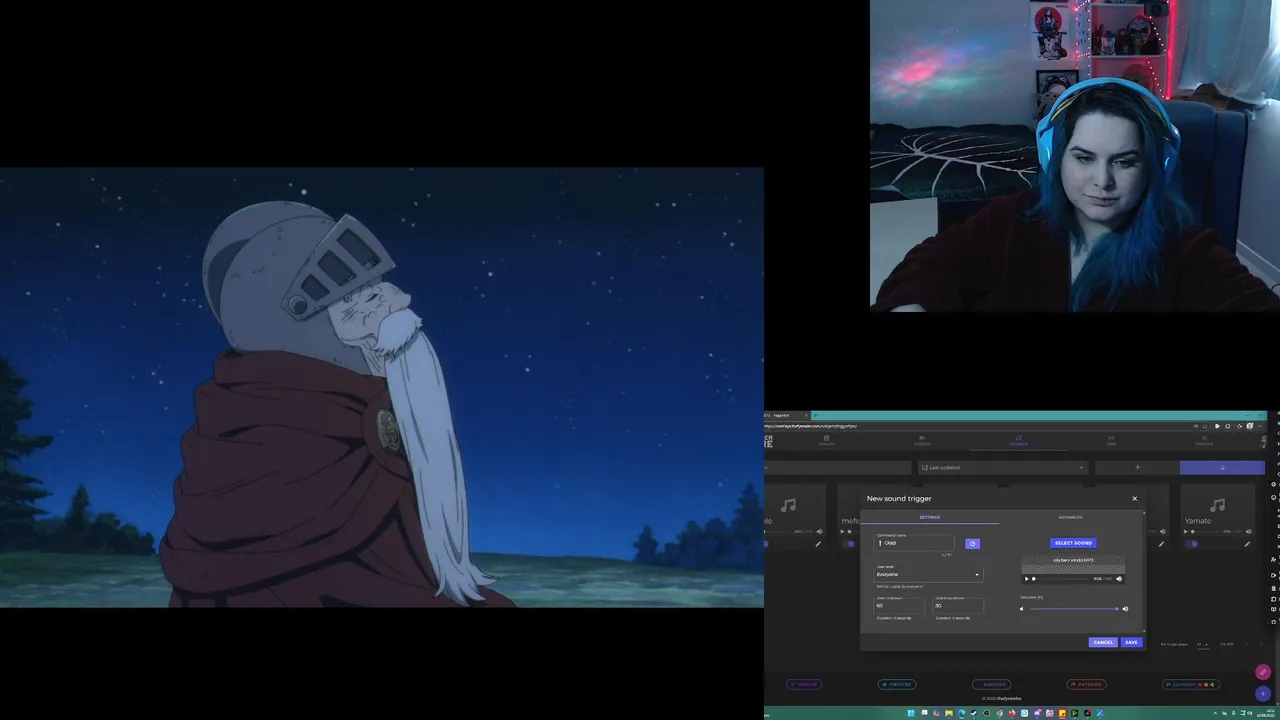Click the User cooldown field
Viewport: 1280px width, 720px height.
point(899,606)
